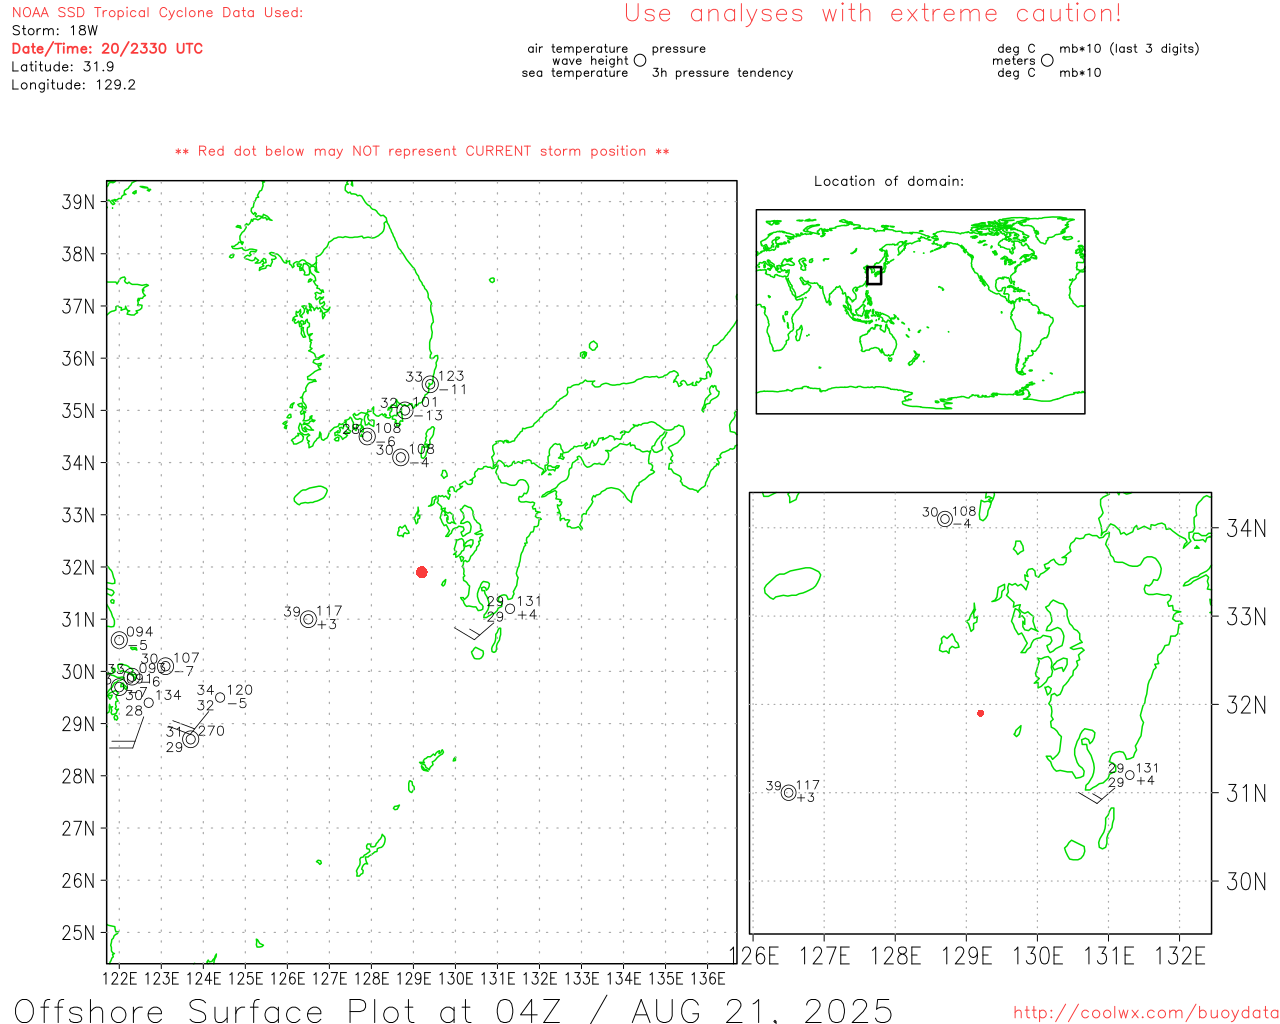Click the station marker labeled 30 107 -7
This screenshot has height=1024, width=1280.
pos(166,666)
